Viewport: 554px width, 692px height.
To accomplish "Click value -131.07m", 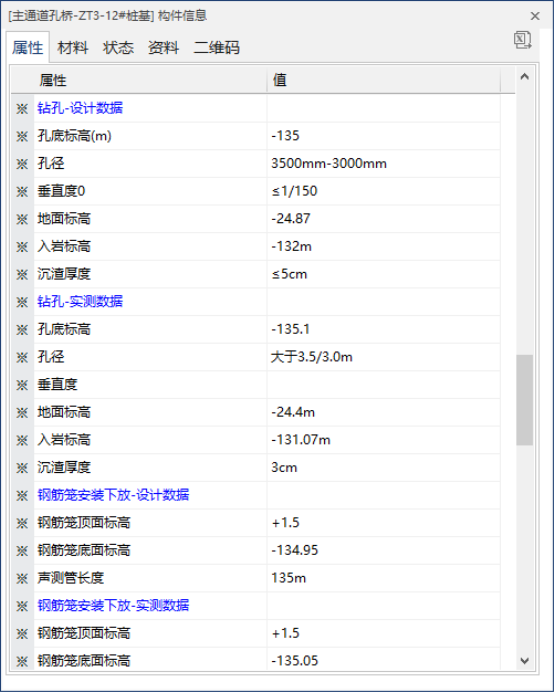I will (x=384, y=440).
